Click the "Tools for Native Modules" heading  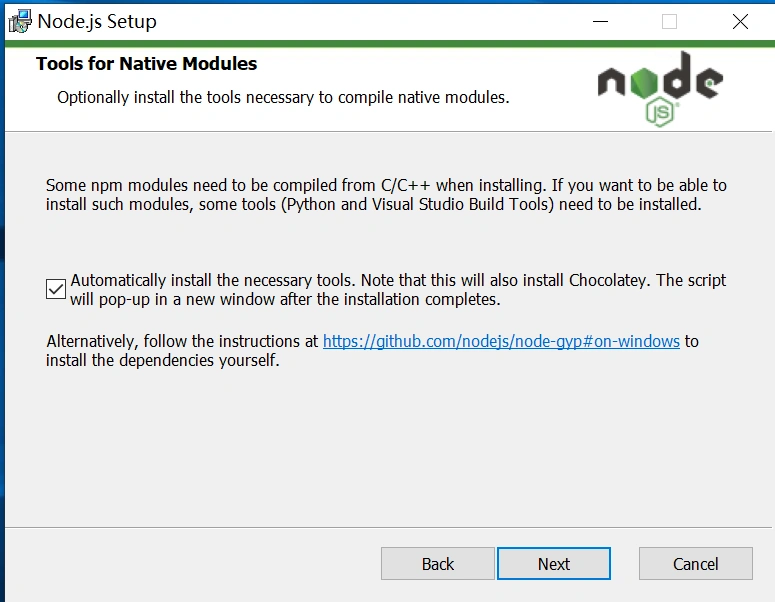(147, 64)
